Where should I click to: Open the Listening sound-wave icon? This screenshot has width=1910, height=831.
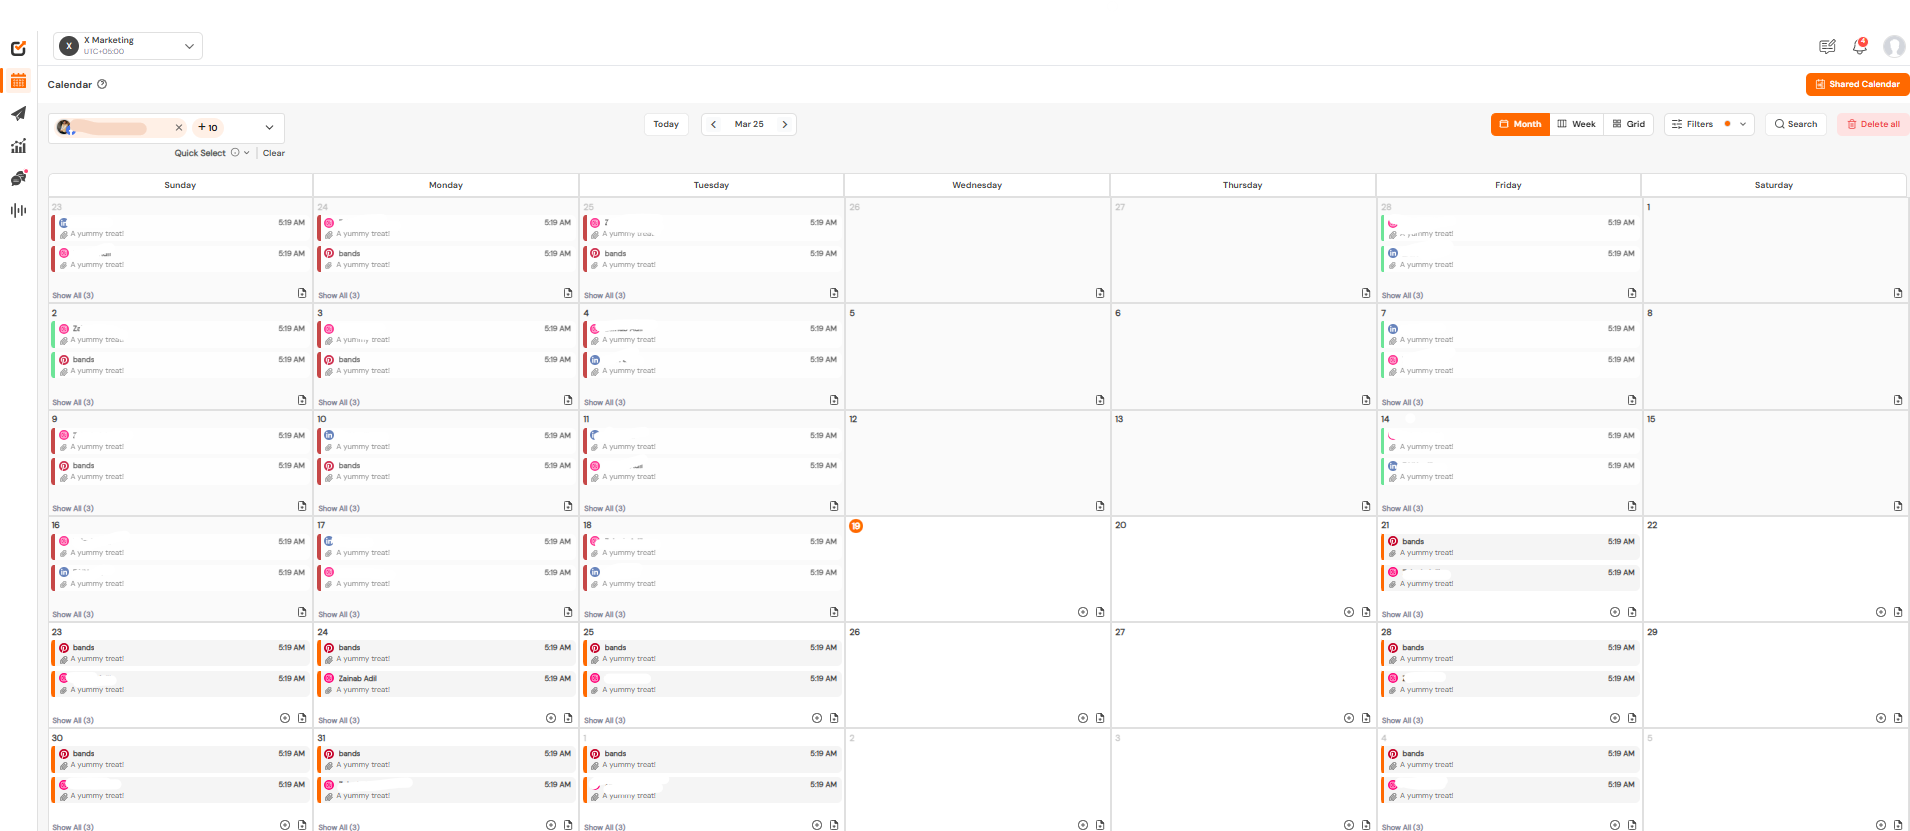coord(18,210)
